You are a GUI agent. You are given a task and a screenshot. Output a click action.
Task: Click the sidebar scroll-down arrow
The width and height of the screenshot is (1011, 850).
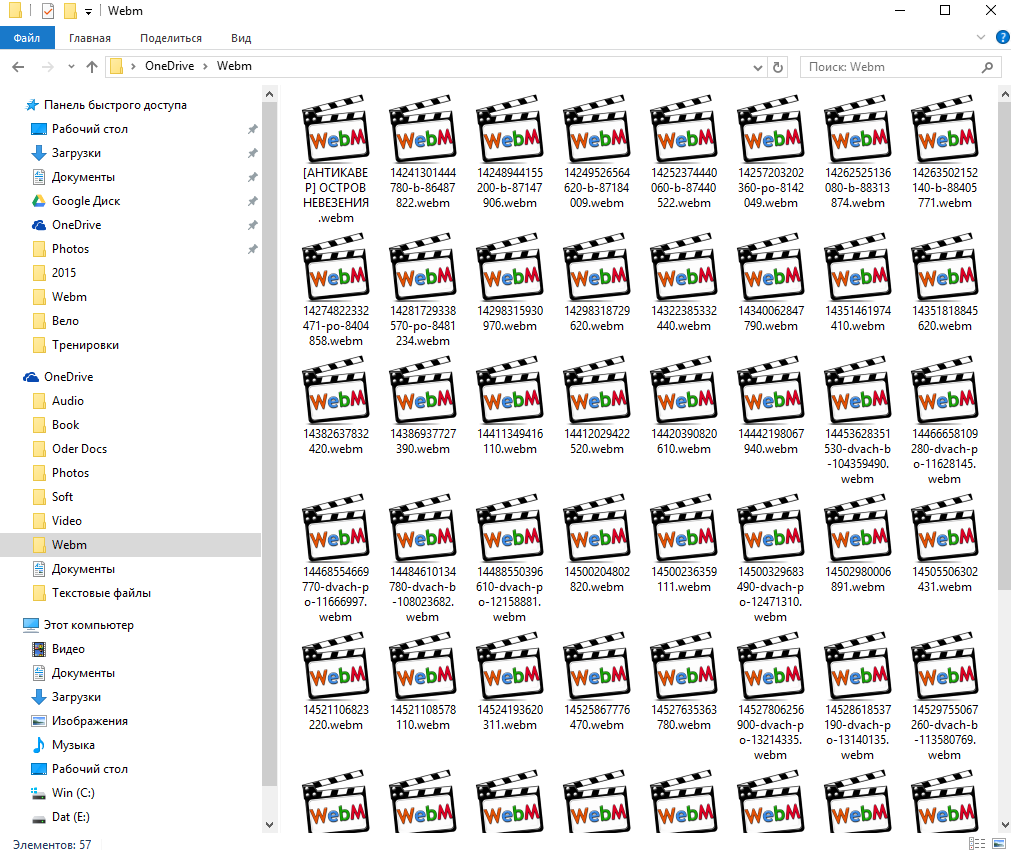(x=270, y=825)
